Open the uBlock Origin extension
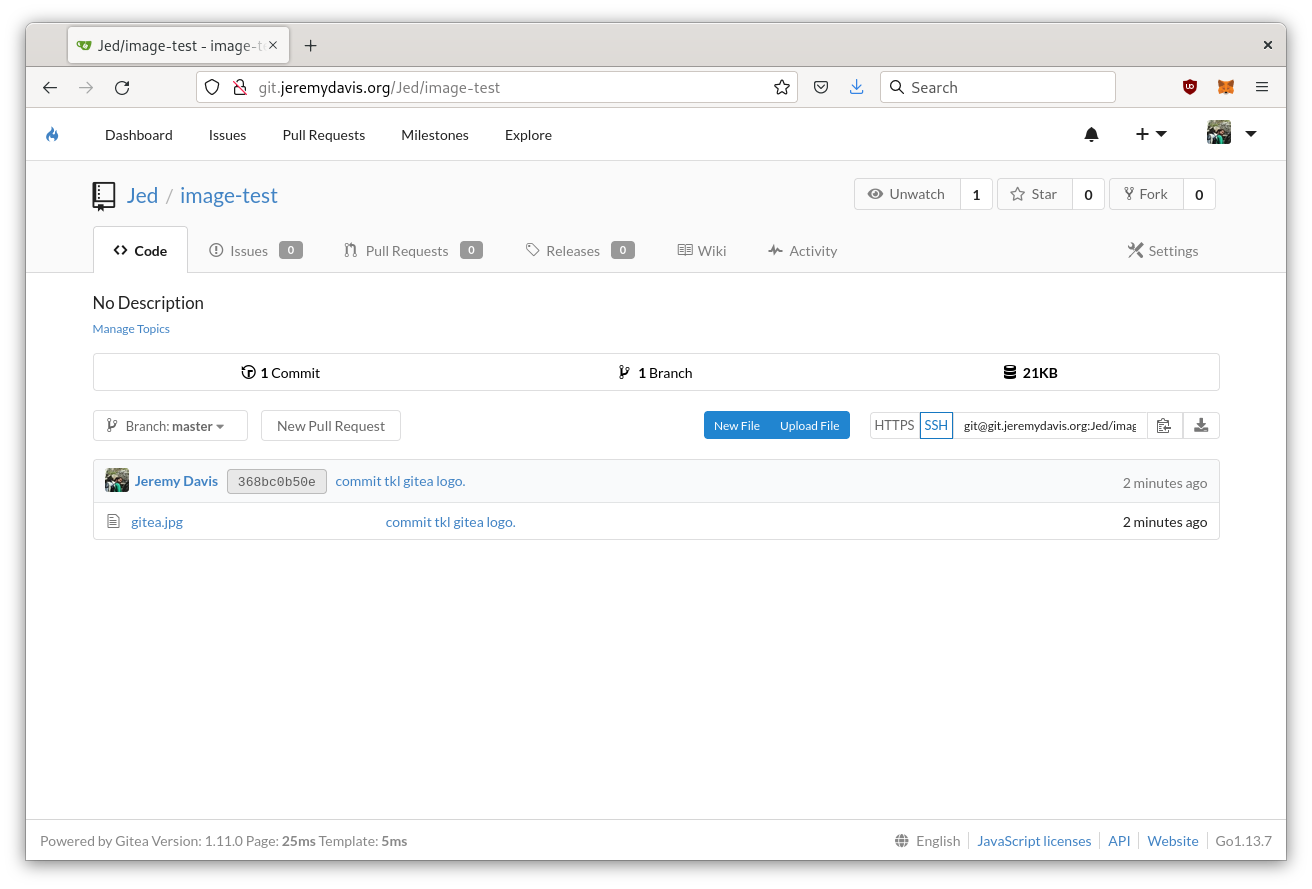Image resolution: width=1312 pixels, height=889 pixels. 1189,87
